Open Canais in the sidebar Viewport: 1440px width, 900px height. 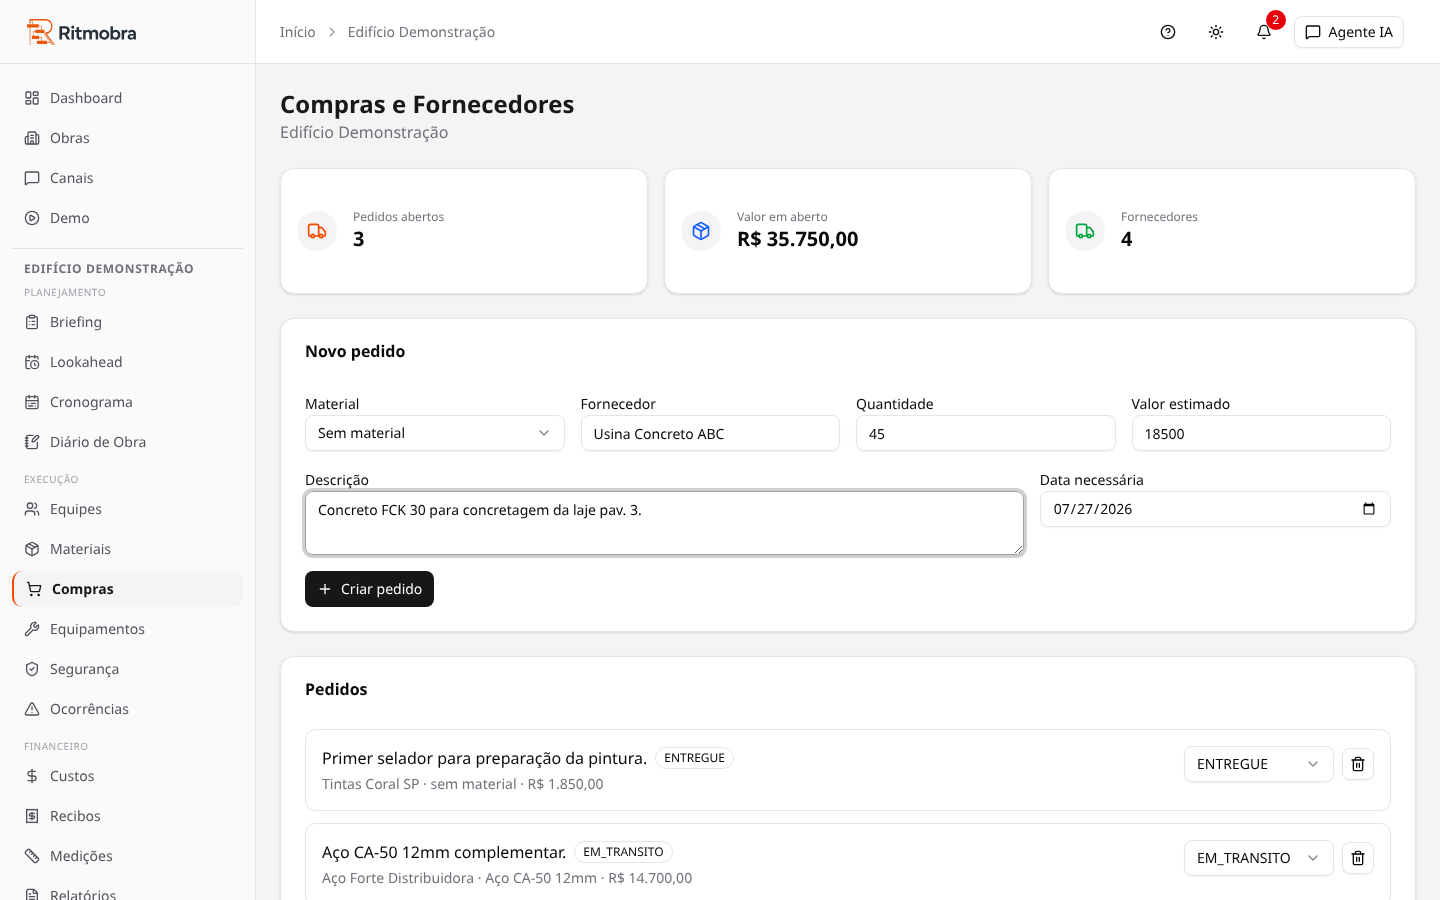pyautogui.click(x=127, y=178)
